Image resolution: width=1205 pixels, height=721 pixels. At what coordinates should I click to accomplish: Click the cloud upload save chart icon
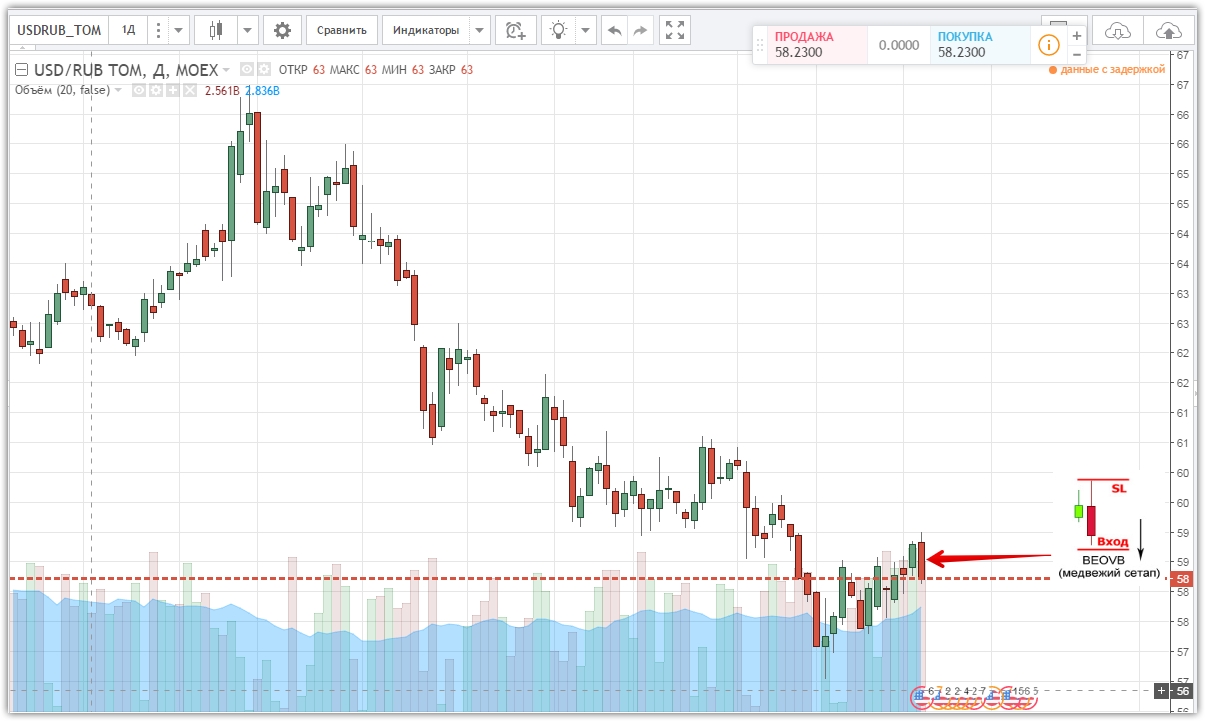1167,31
